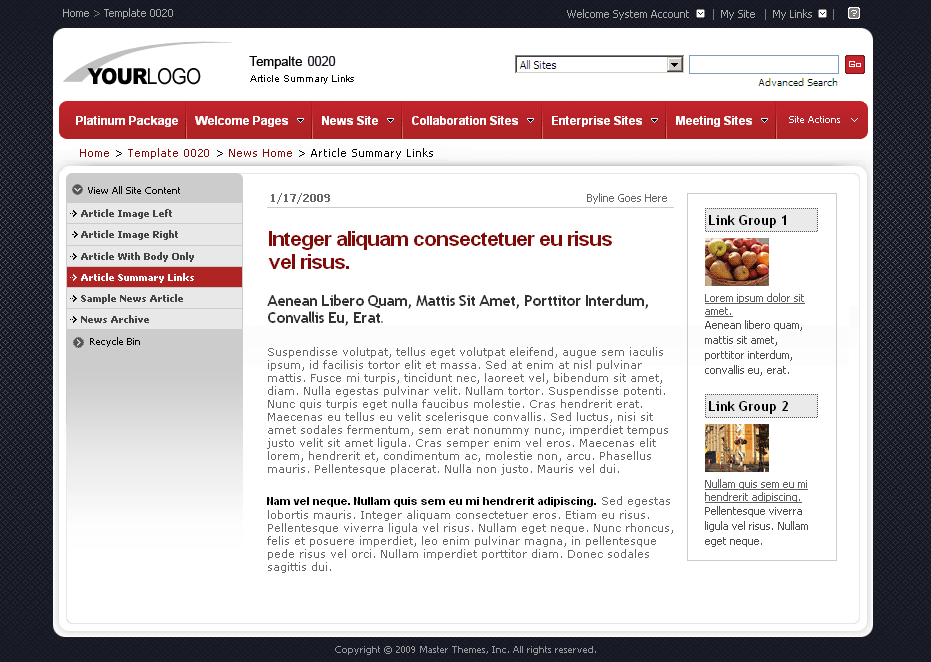Select the News Site tab

coord(350,120)
